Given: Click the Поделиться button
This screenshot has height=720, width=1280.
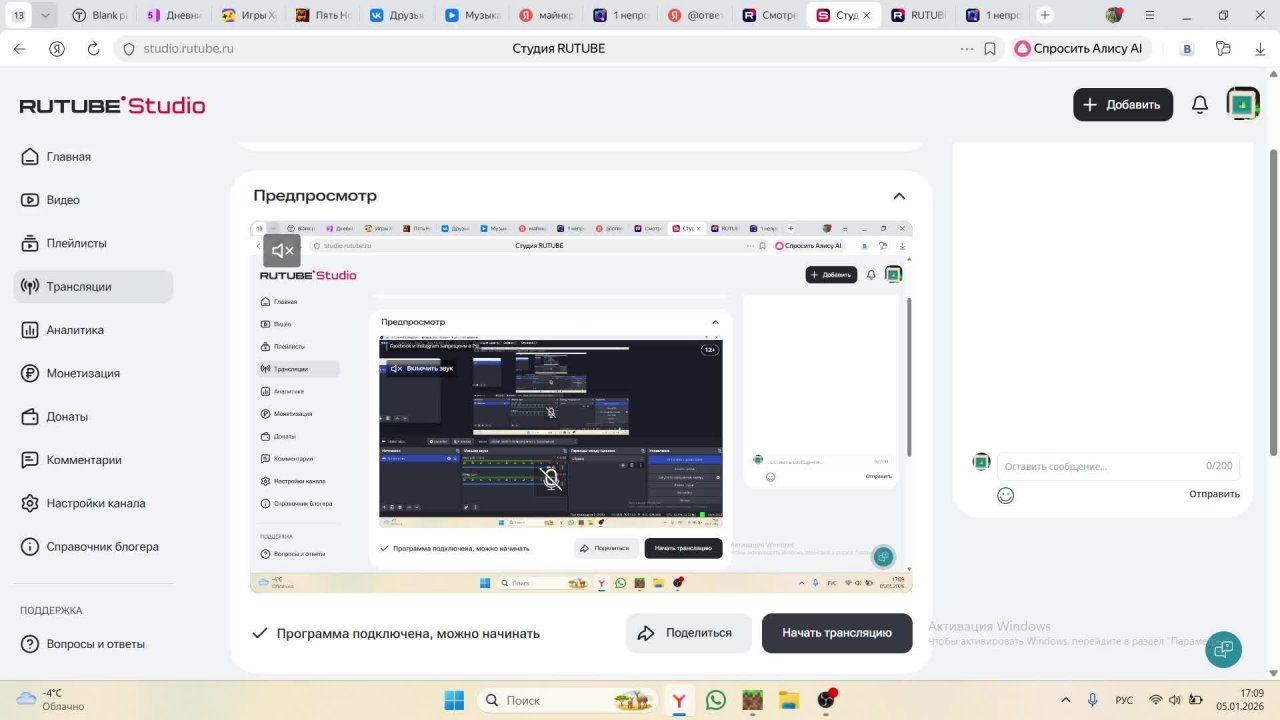Looking at the screenshot, I should 688,633.
